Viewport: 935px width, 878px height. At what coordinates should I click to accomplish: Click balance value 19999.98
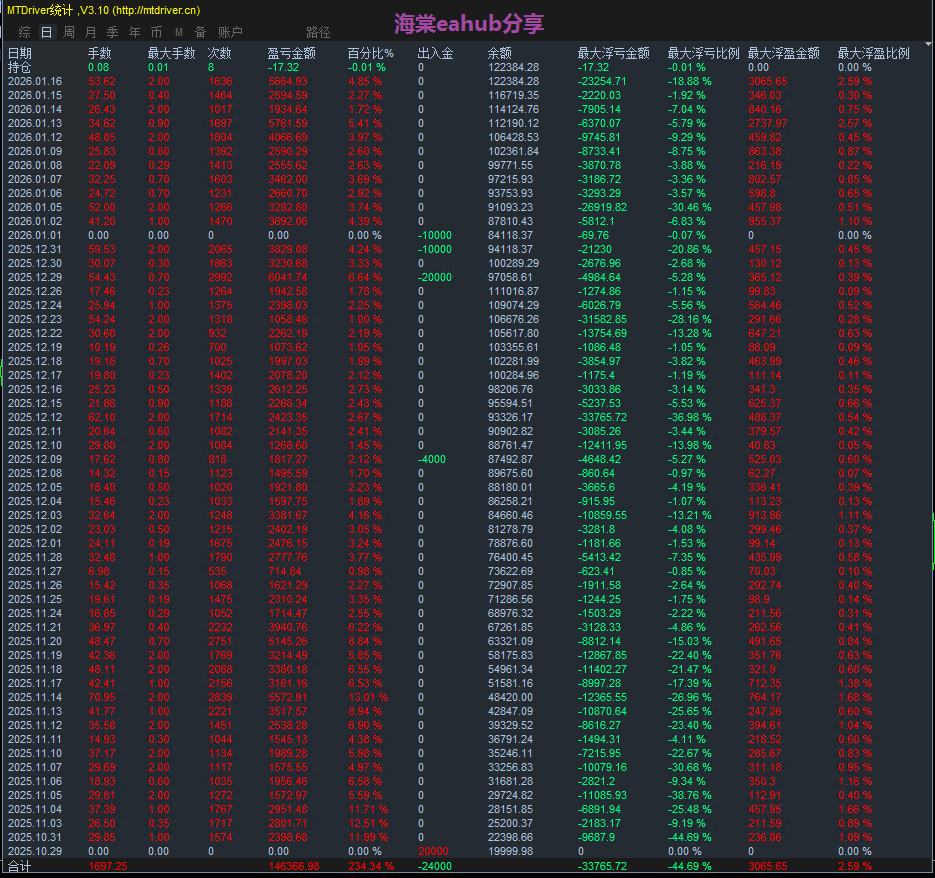[510, 851]
